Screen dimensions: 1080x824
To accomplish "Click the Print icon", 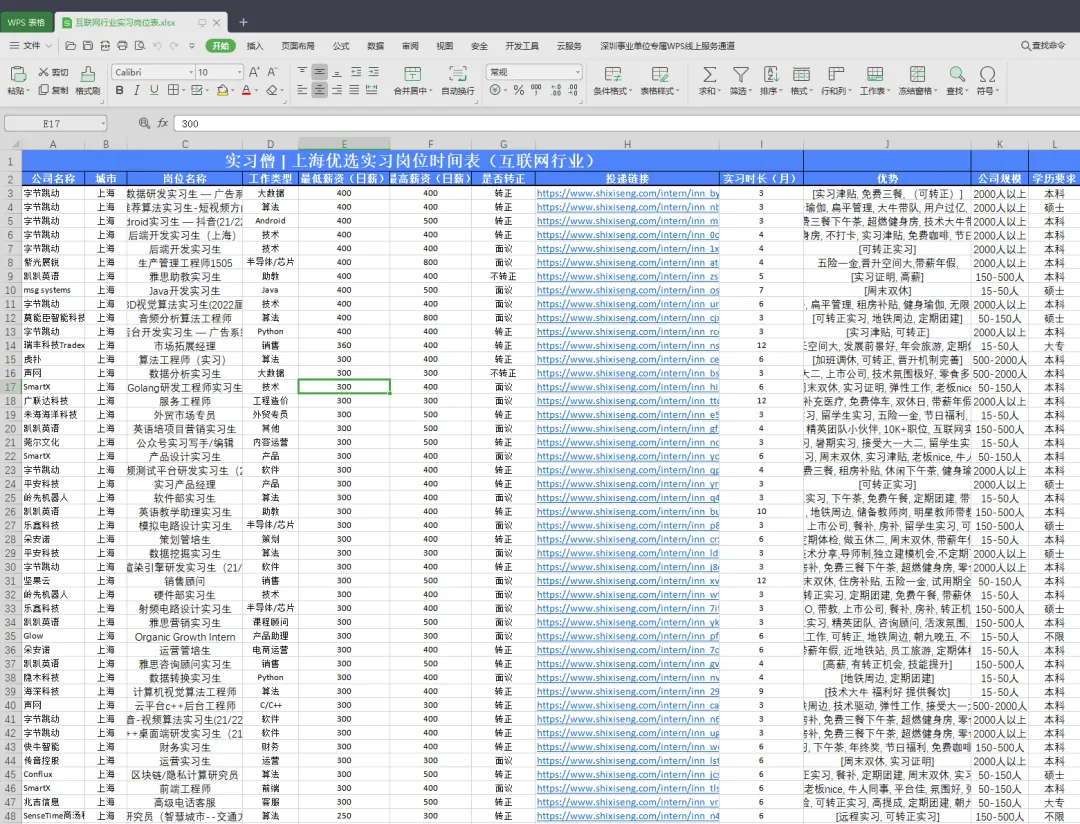I will [122, 45].
